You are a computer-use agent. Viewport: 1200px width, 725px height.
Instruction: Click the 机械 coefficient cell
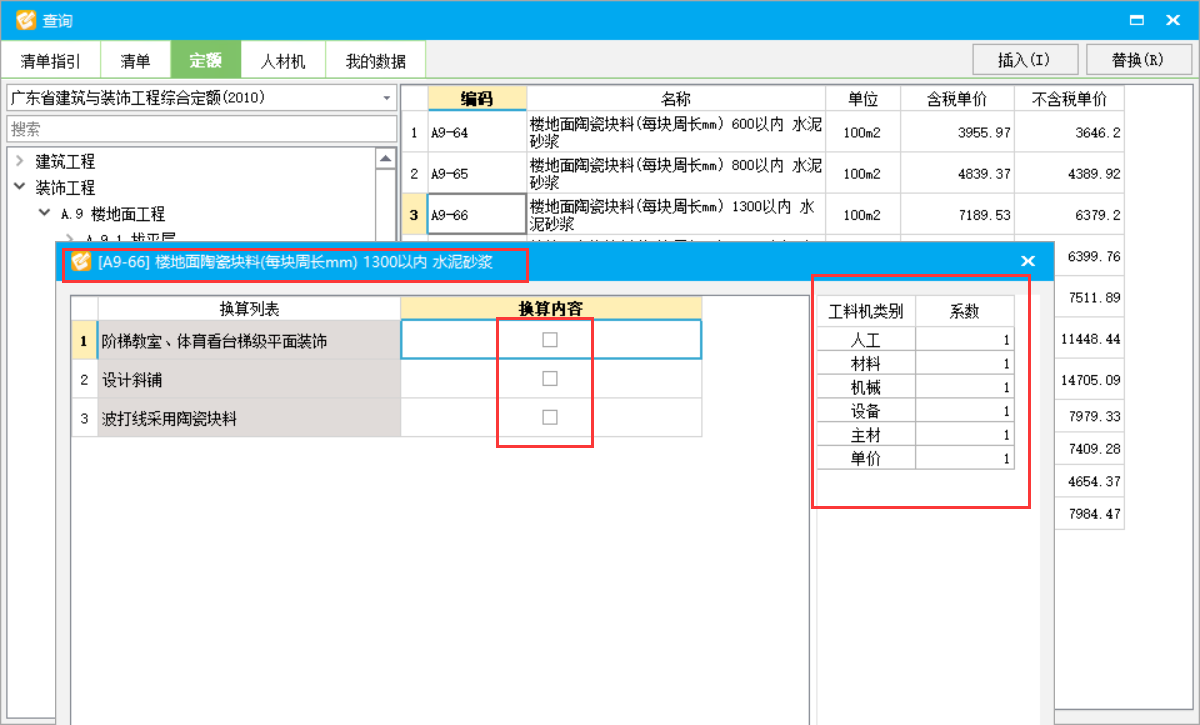click(964, 387)
